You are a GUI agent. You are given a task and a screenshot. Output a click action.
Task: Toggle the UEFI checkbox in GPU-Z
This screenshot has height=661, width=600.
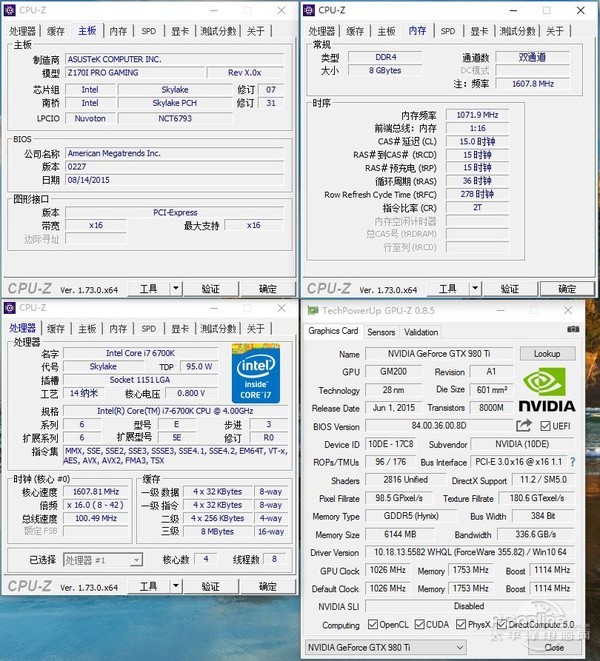pyautogui.click(x=545, y=426)
